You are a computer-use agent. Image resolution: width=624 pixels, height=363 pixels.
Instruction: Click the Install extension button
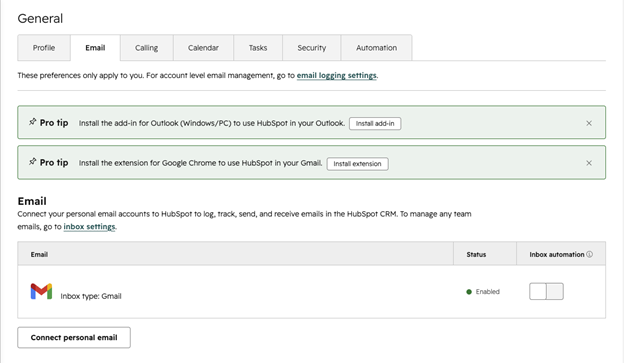pos(357,164)
